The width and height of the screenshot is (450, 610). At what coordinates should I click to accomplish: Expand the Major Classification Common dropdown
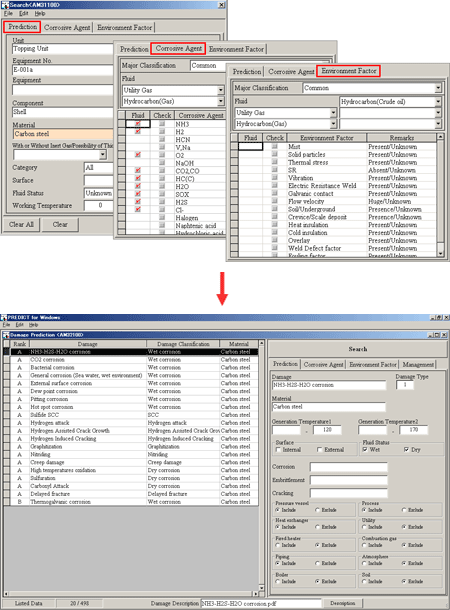[x=438, y=88]
